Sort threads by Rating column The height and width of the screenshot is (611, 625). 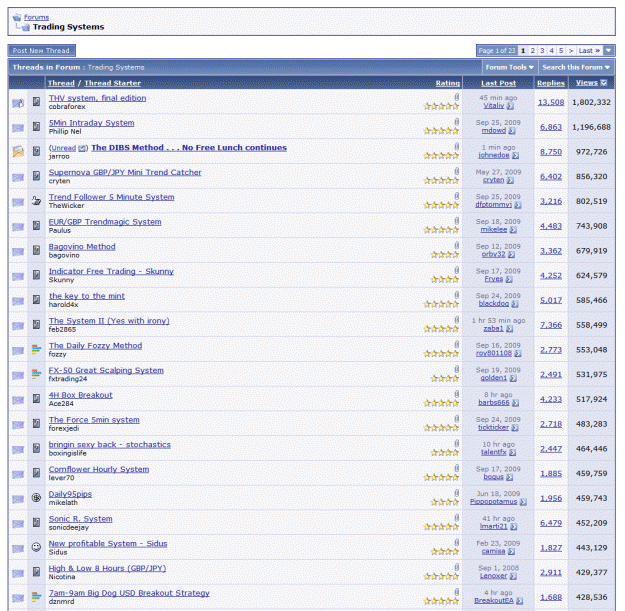[x=448, y=83]
